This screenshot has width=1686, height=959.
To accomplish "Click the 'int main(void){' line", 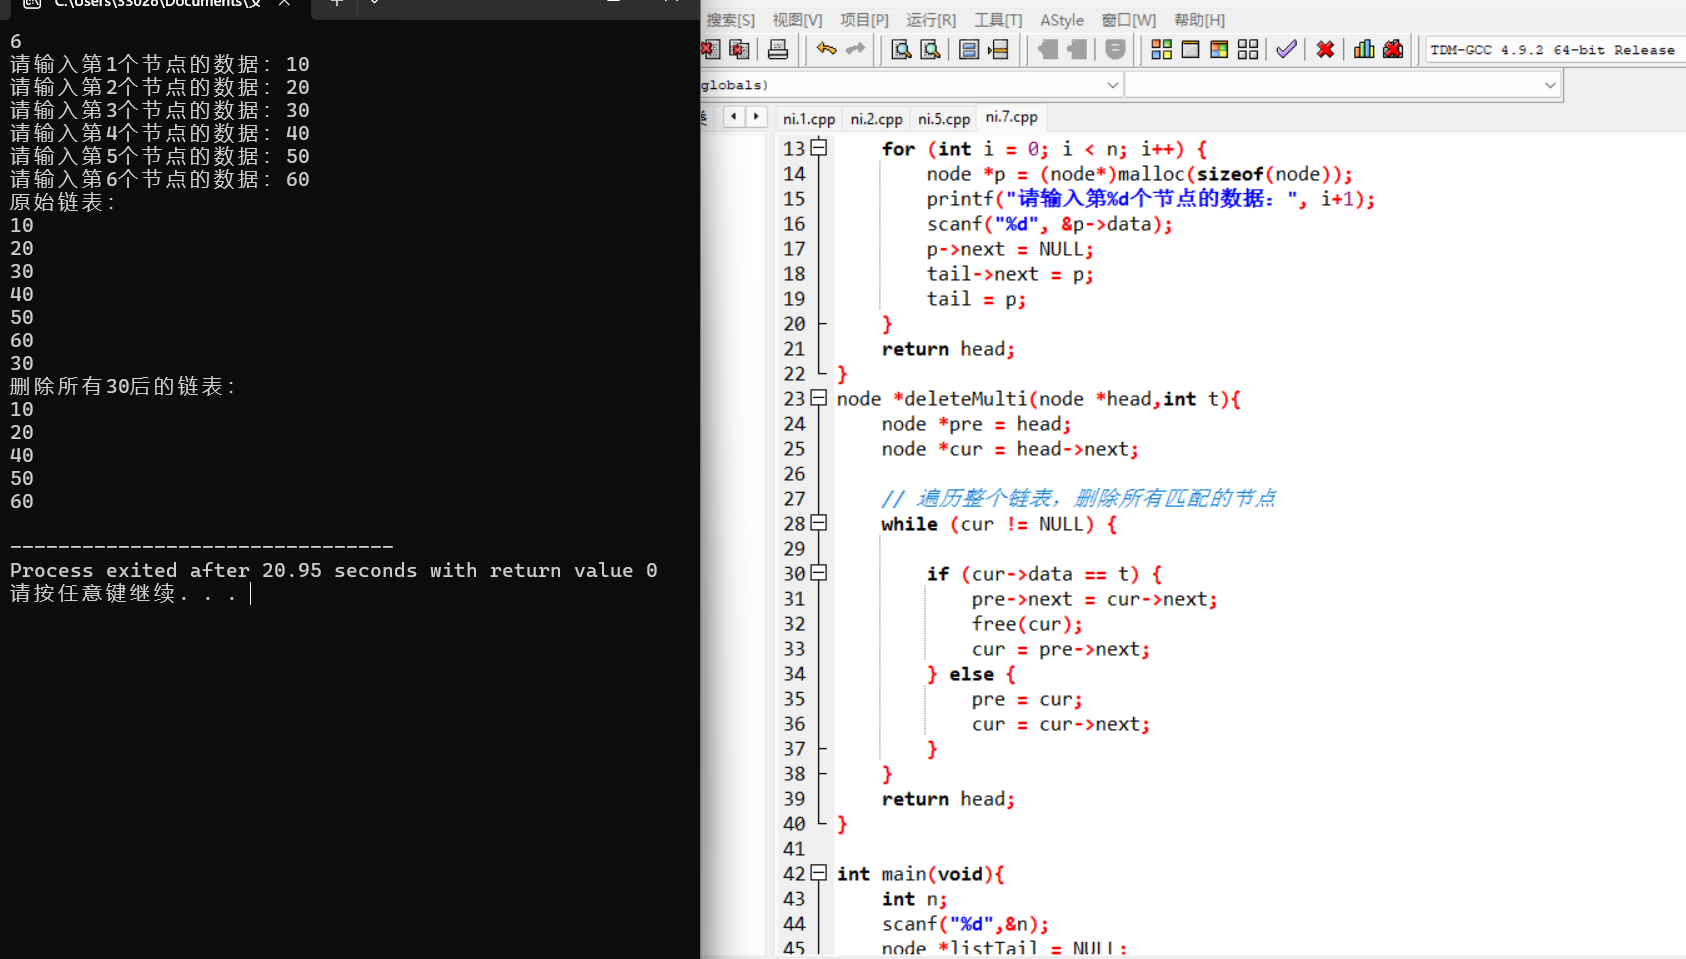I will [920, 874].
